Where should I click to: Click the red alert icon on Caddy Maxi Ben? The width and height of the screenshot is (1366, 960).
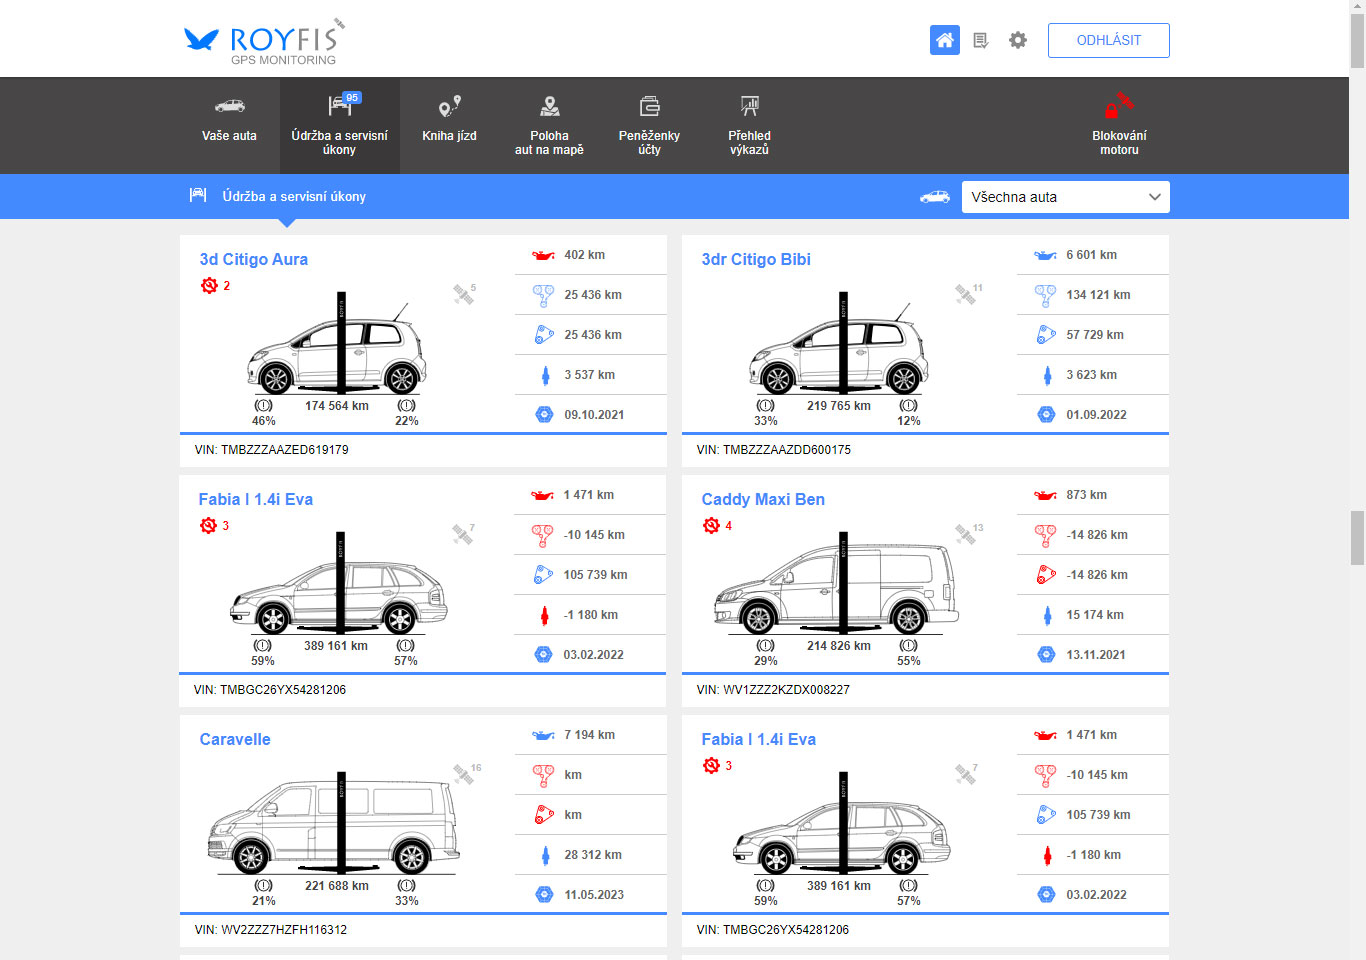pyautogui.click(x=711, y=525)
